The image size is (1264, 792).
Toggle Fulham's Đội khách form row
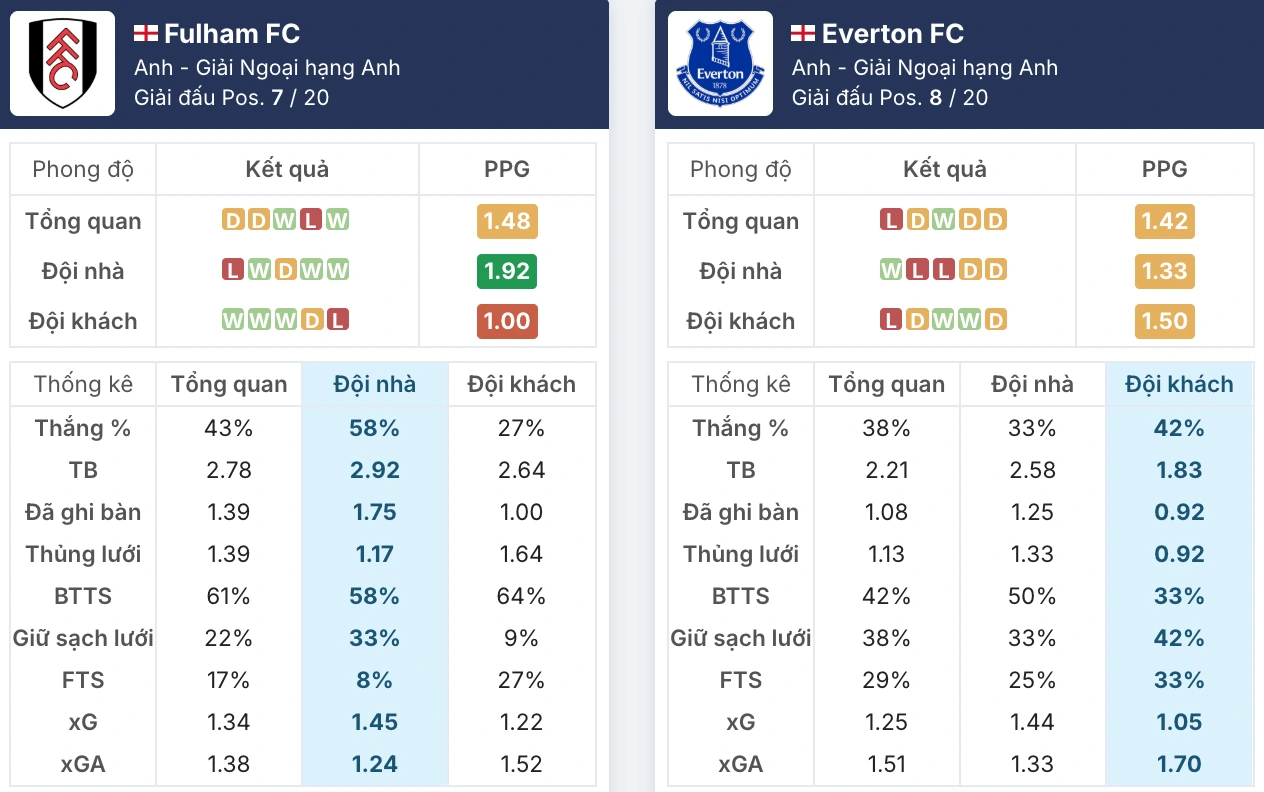[82, 321]
